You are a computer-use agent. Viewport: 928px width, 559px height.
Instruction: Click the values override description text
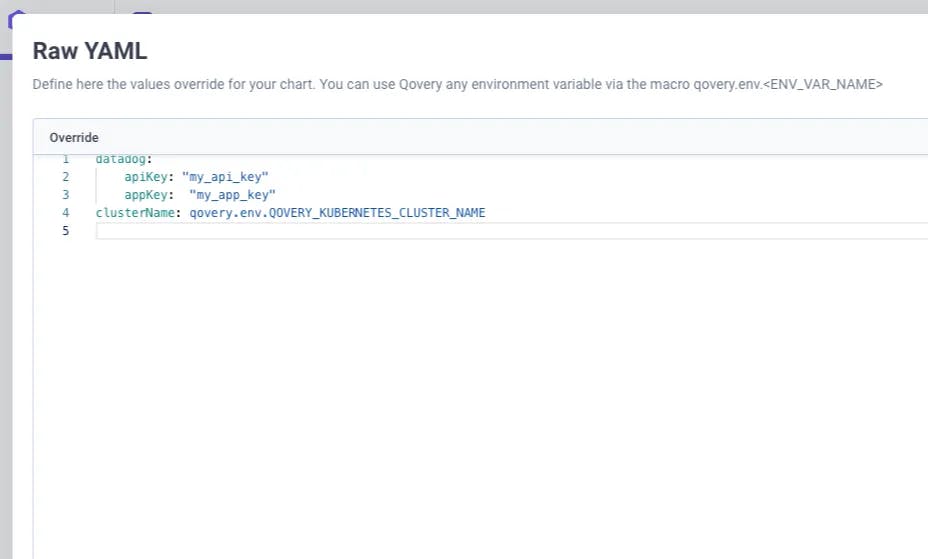(457, 84)
